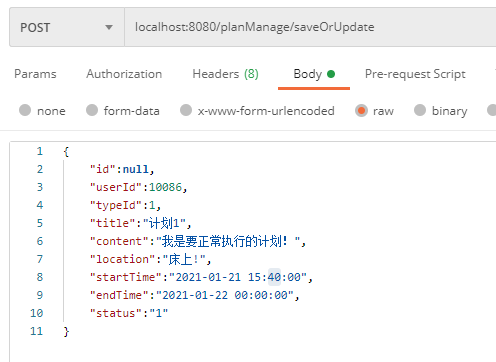The height and width of the screenshot is (362, 496).
Task: Click the endTime value 2021-01-22 00:00:00
Action: point(225,295)
